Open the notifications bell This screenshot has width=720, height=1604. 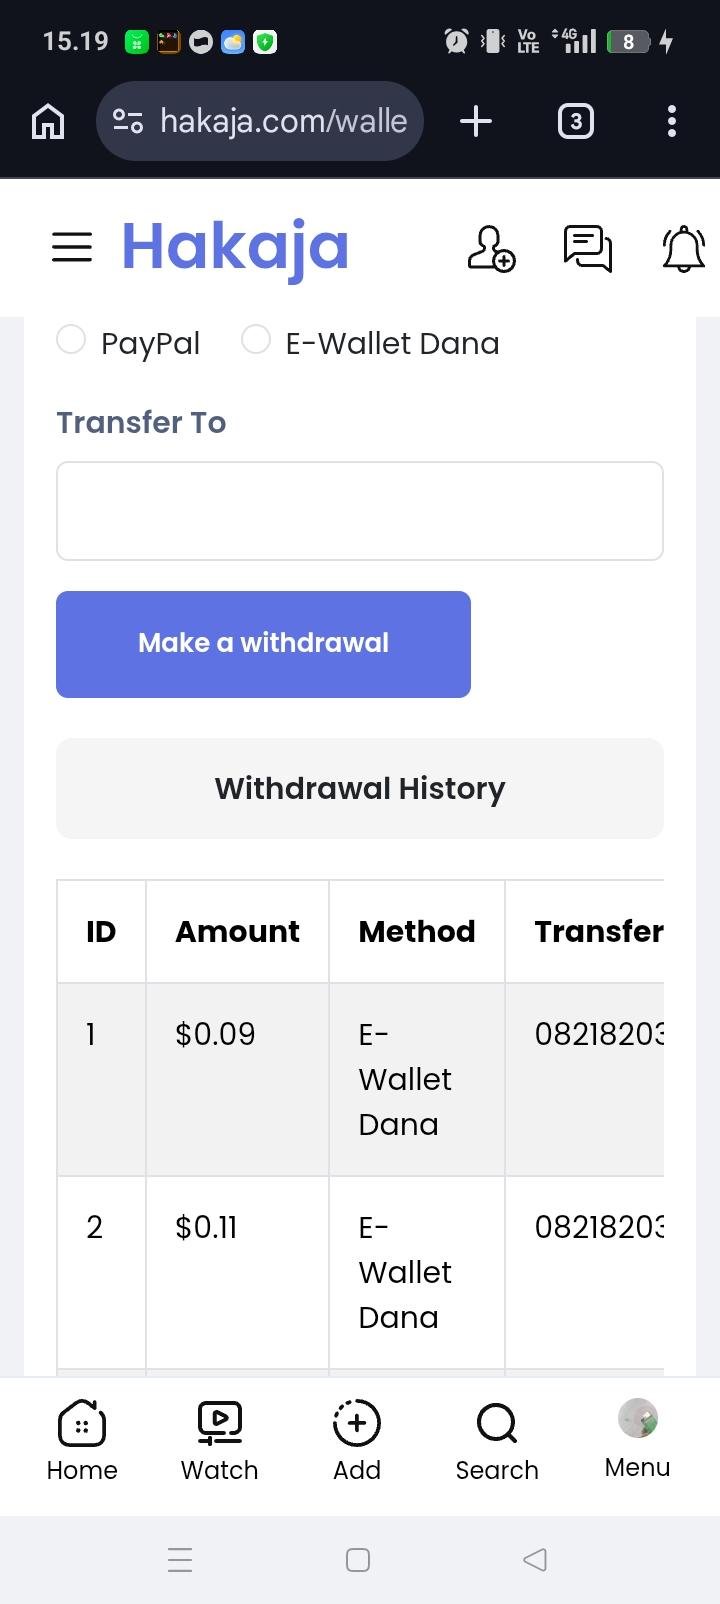click(684, 248)
